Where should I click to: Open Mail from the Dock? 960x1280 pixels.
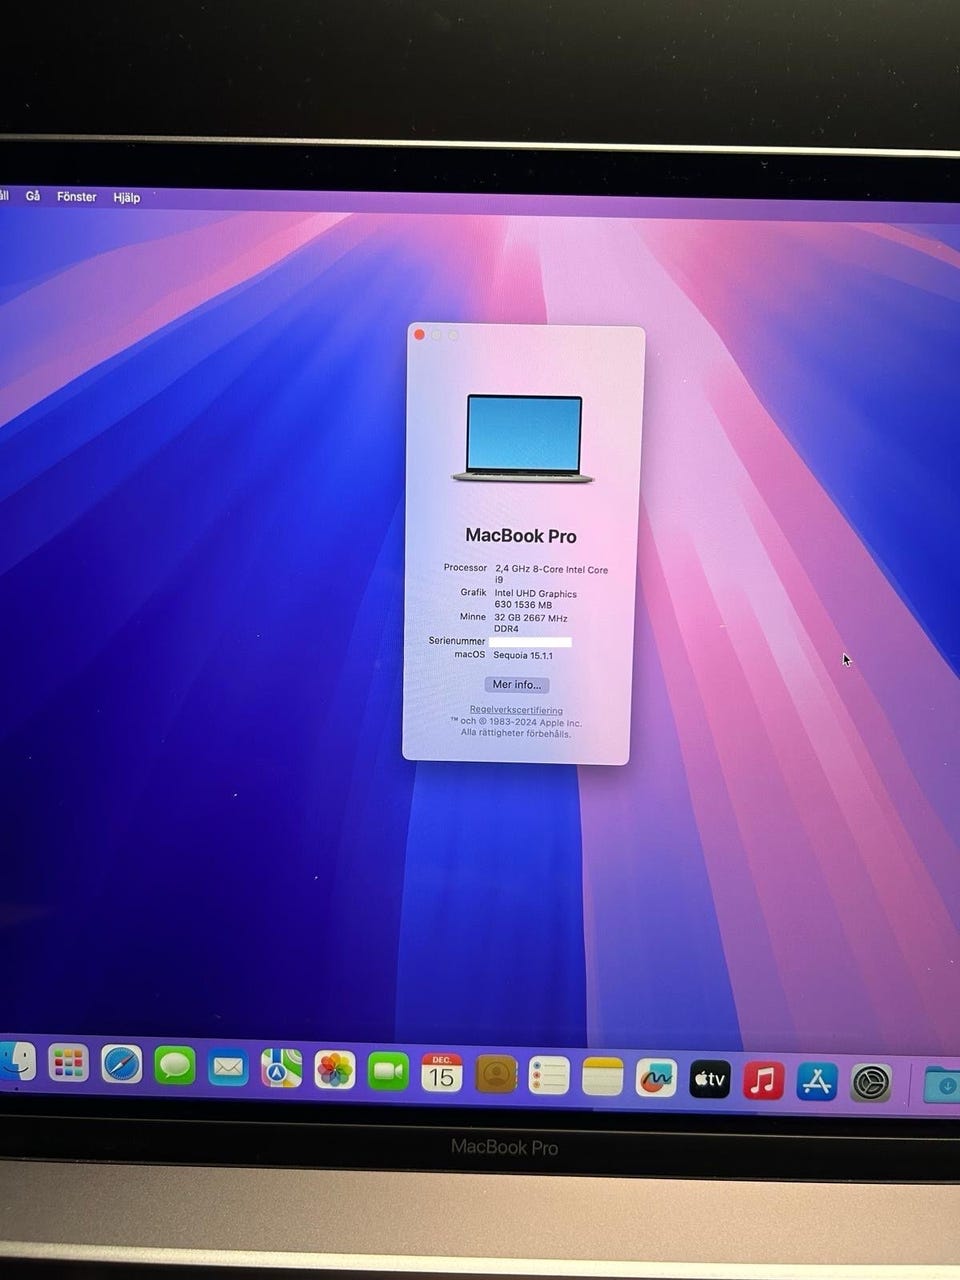(228, 1068)
